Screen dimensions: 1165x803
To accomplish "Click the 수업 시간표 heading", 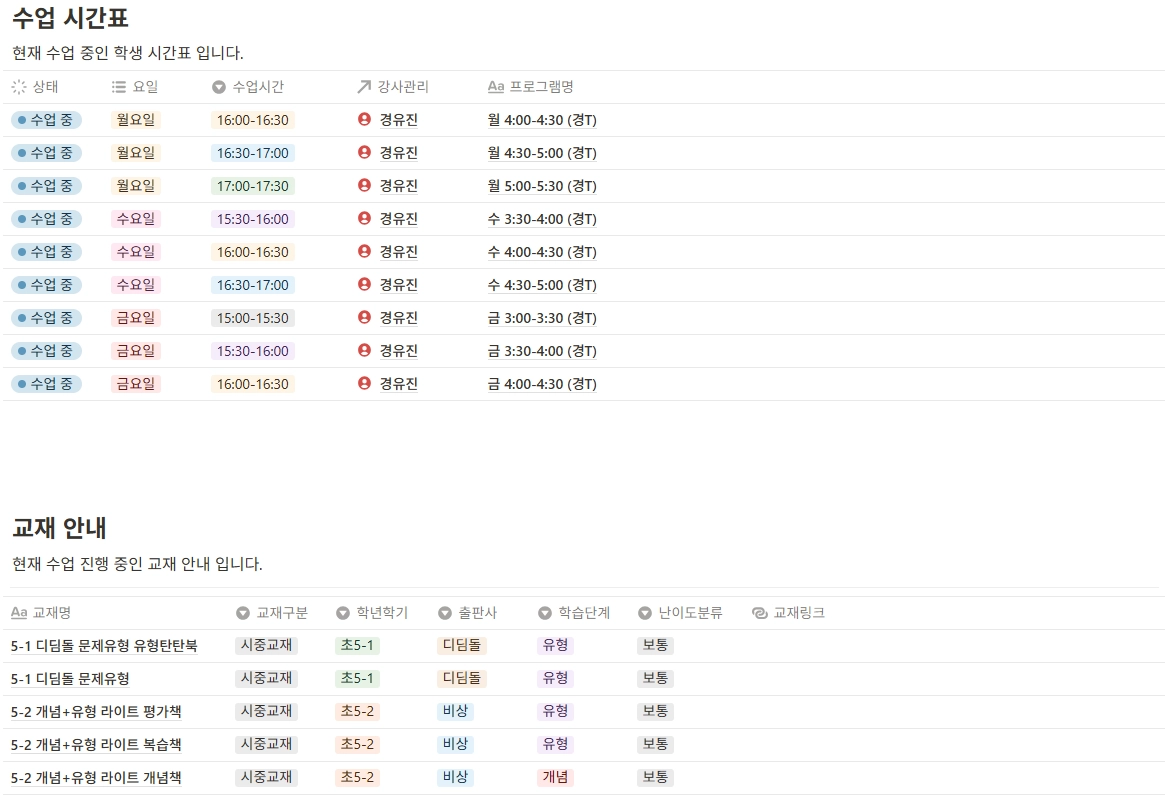I will click(x=71, y=17).
